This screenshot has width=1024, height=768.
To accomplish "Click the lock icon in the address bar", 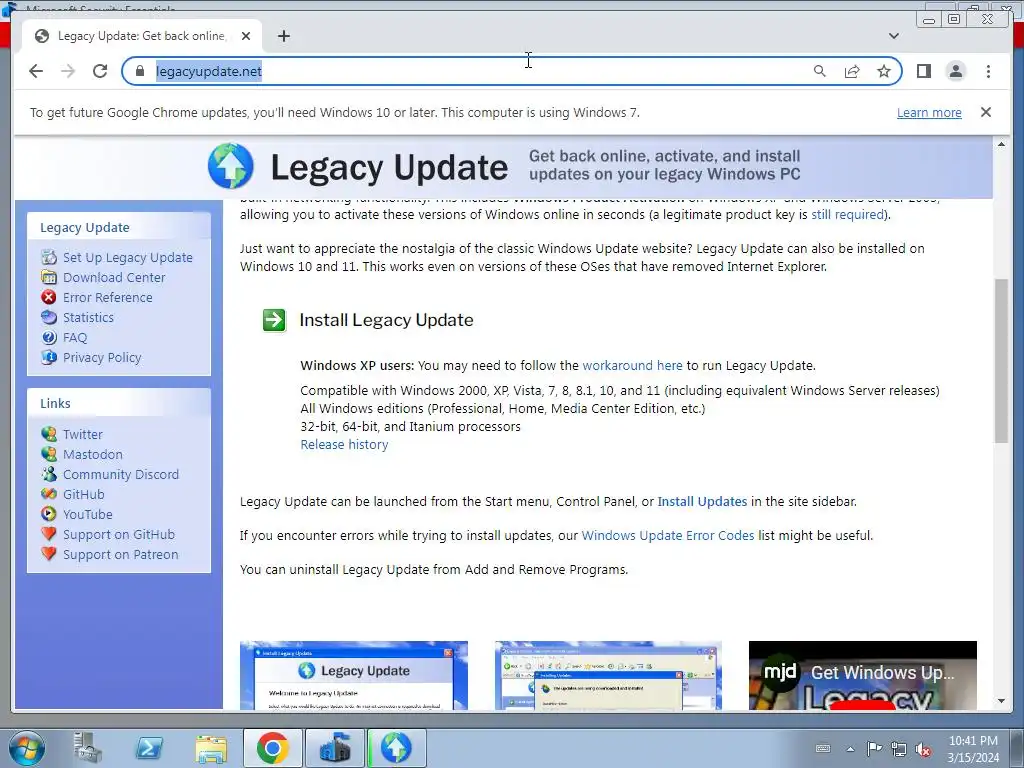I will (140, 71).
